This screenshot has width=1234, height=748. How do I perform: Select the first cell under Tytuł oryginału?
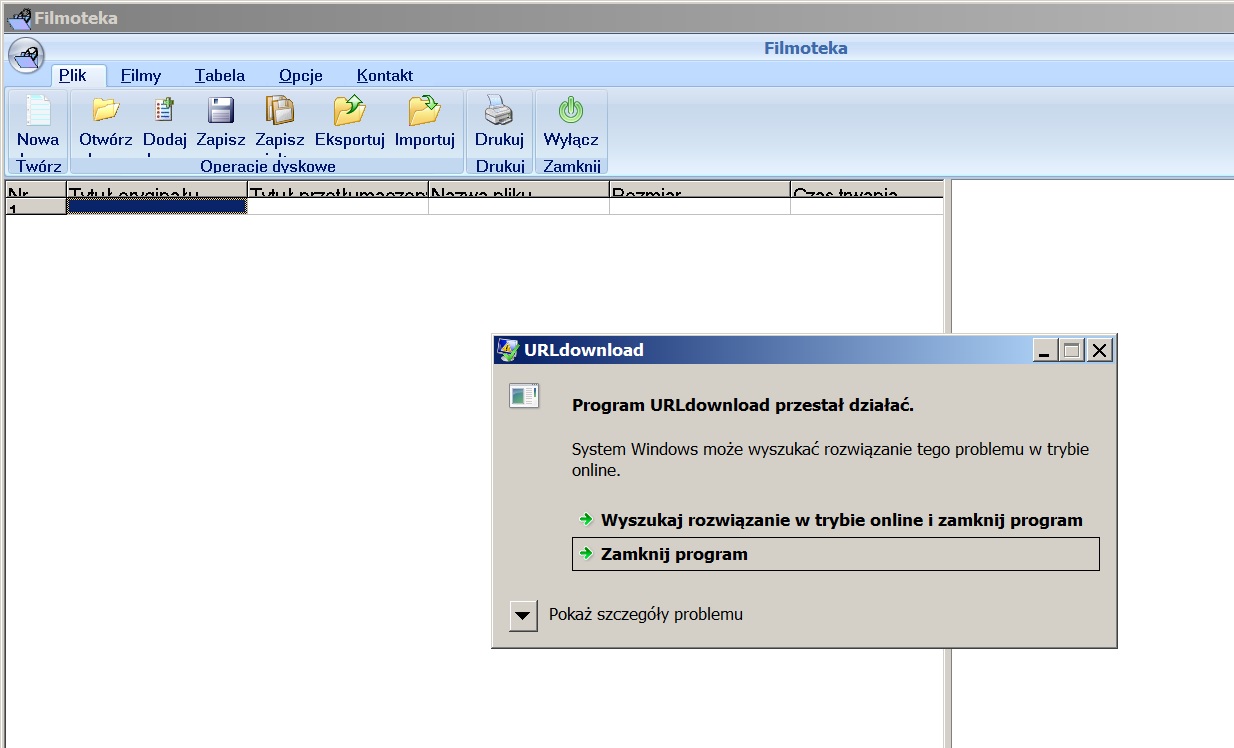pos(156,206)
